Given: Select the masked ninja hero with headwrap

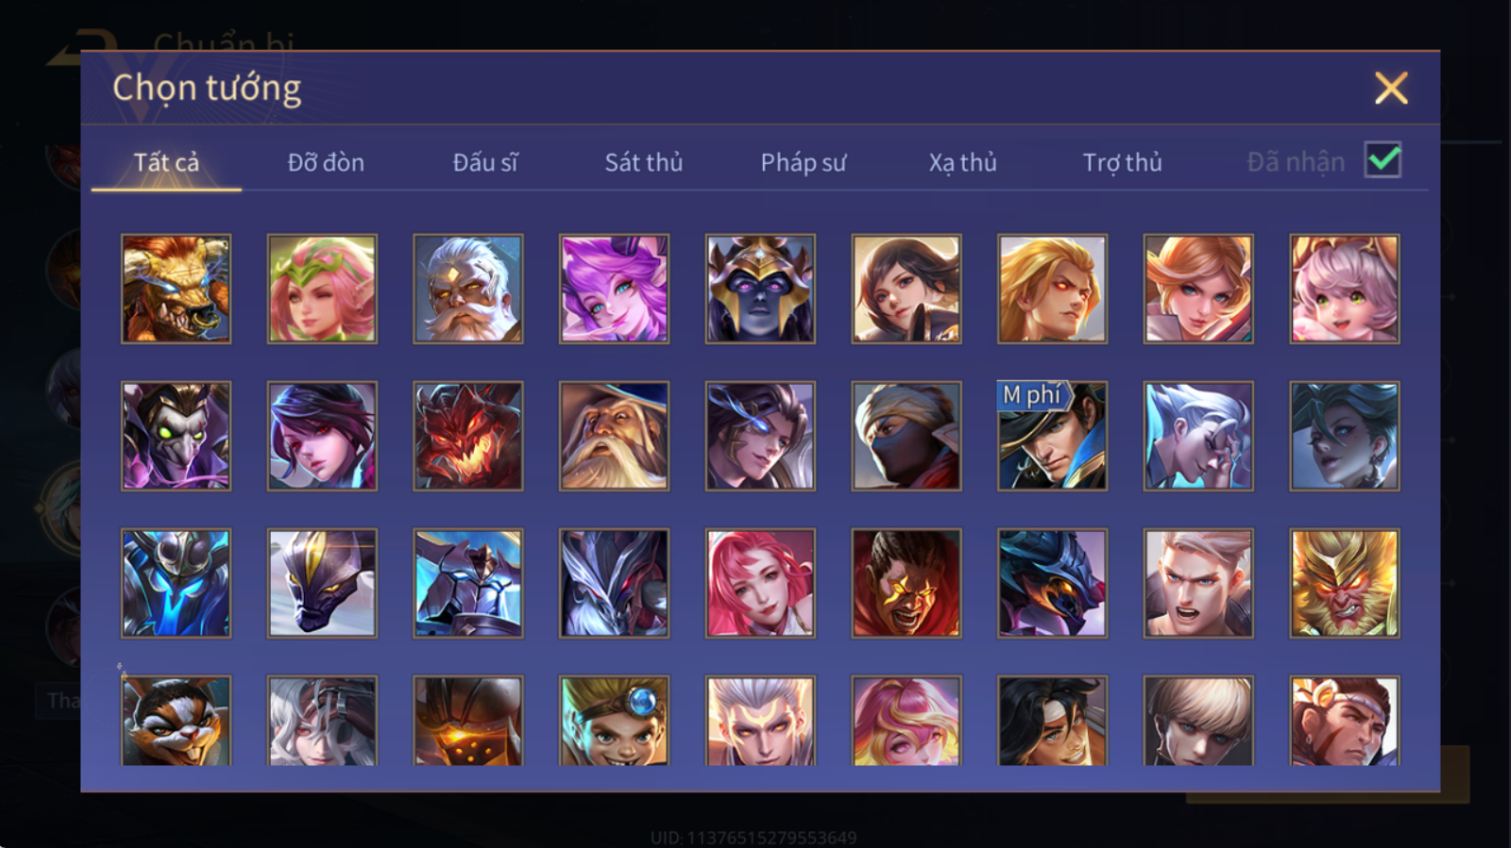Looking at the screenshot, I should coord(906,436).
